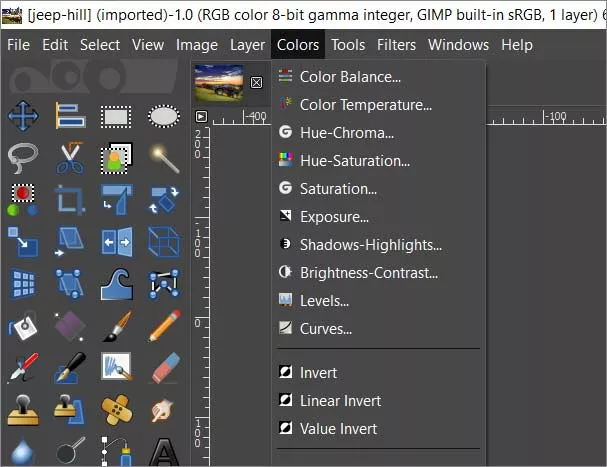The width and height of the screenshot is (607, 467).
Task: Choose the Pencil tool
Action: click(x=164, y=326)
